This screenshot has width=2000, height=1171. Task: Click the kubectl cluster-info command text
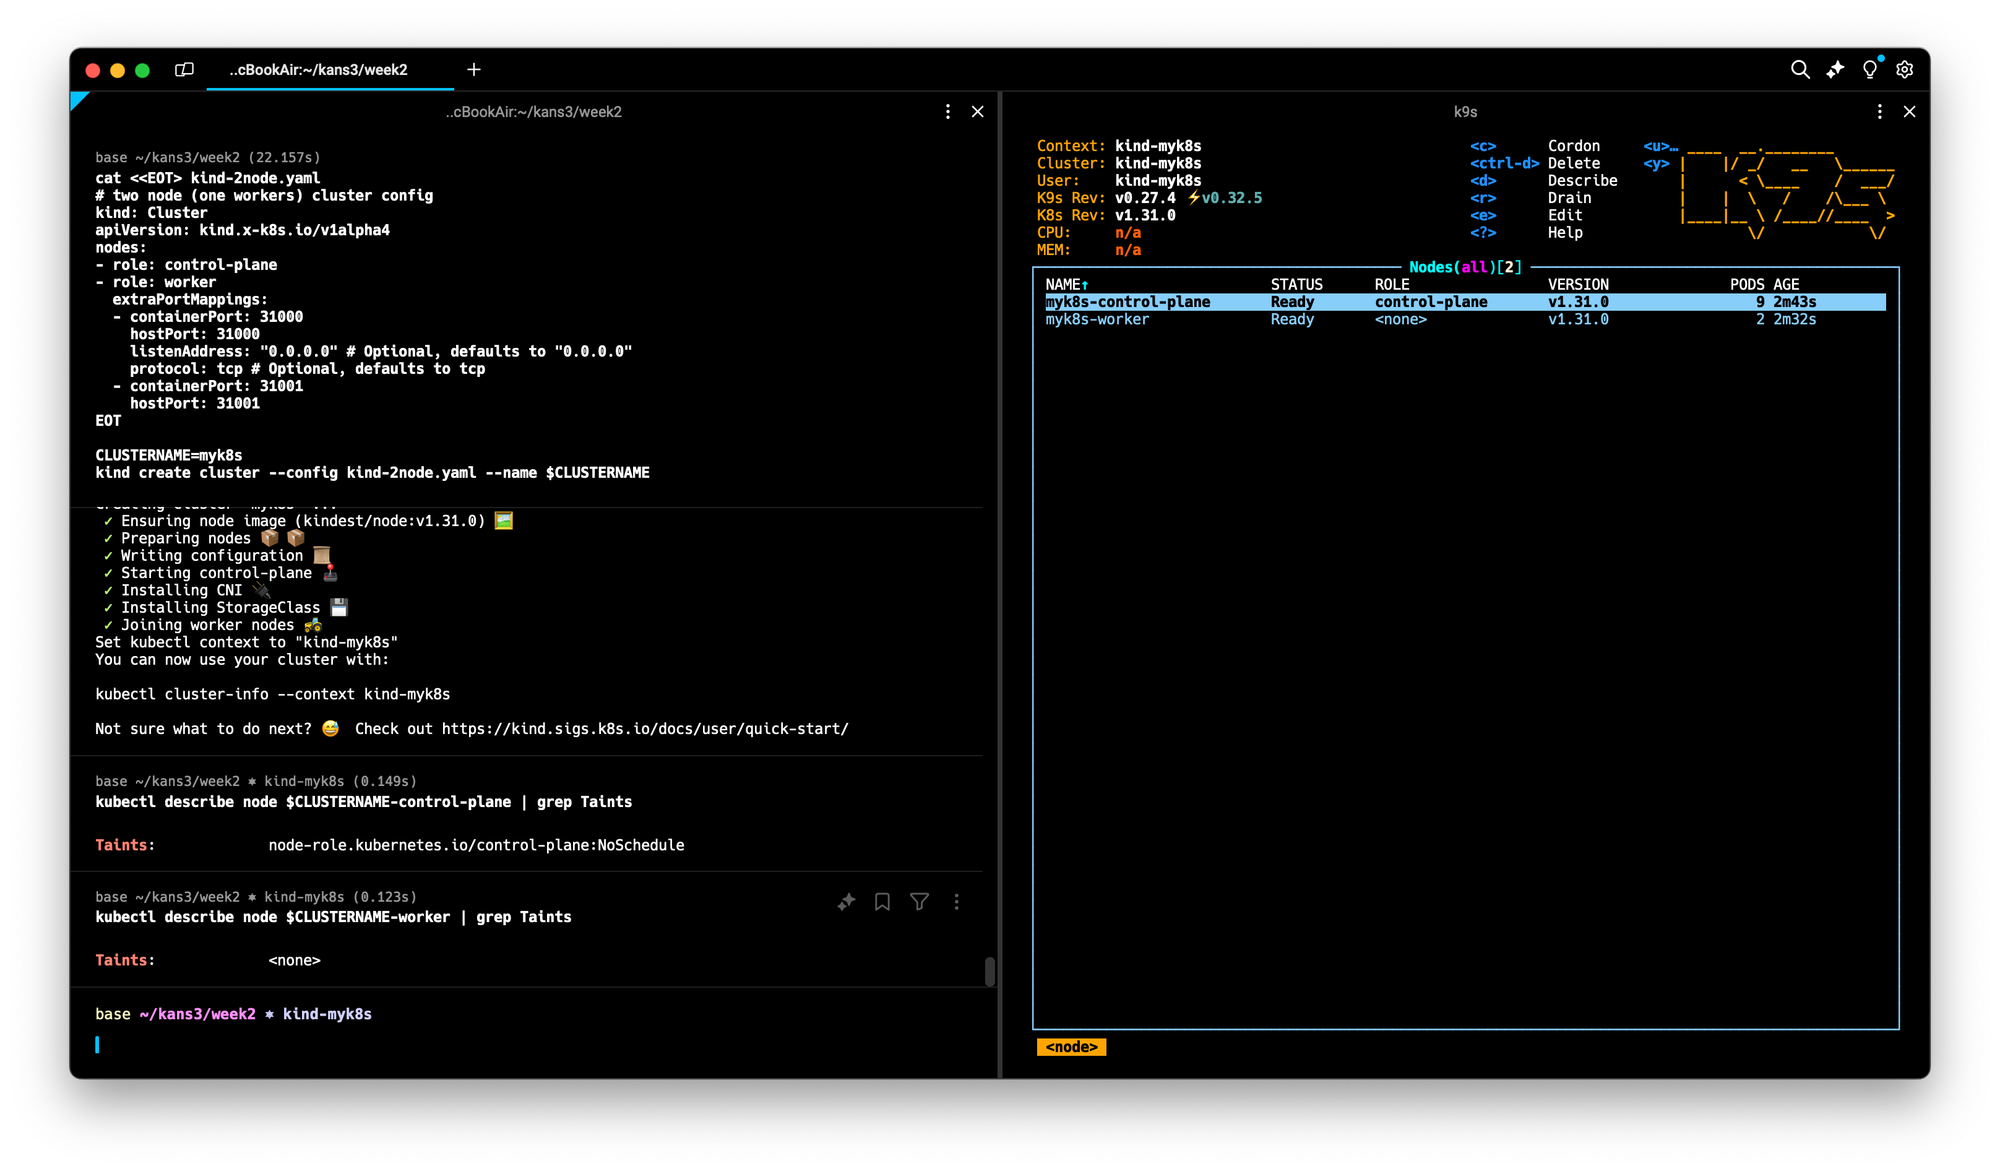coord(272,695)
